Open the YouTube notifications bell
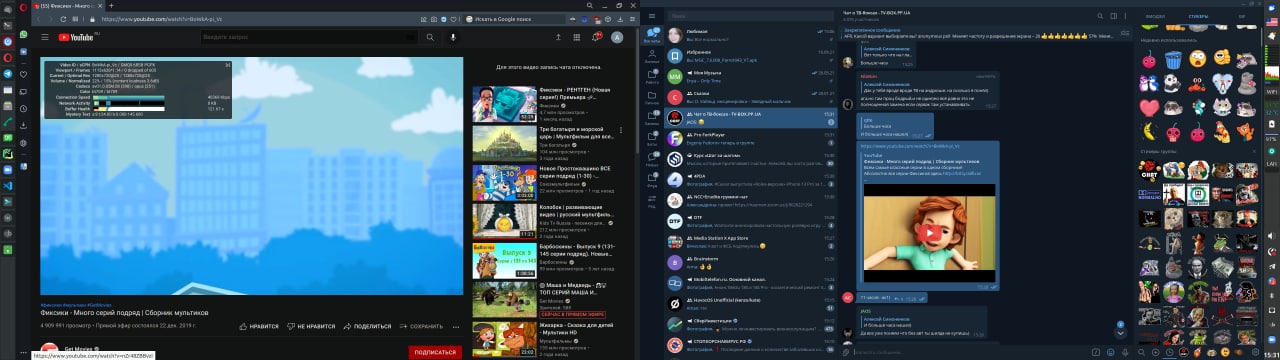Viewport: 1280px width, 360px height. (x=597, y=37)
